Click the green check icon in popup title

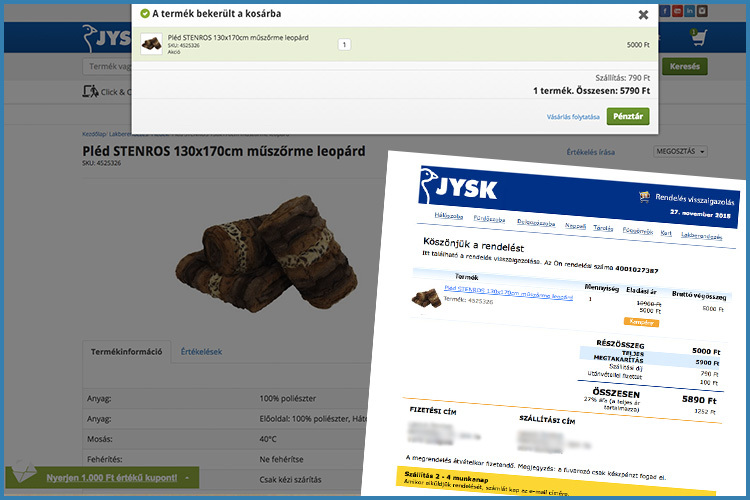tap(145, 13)
